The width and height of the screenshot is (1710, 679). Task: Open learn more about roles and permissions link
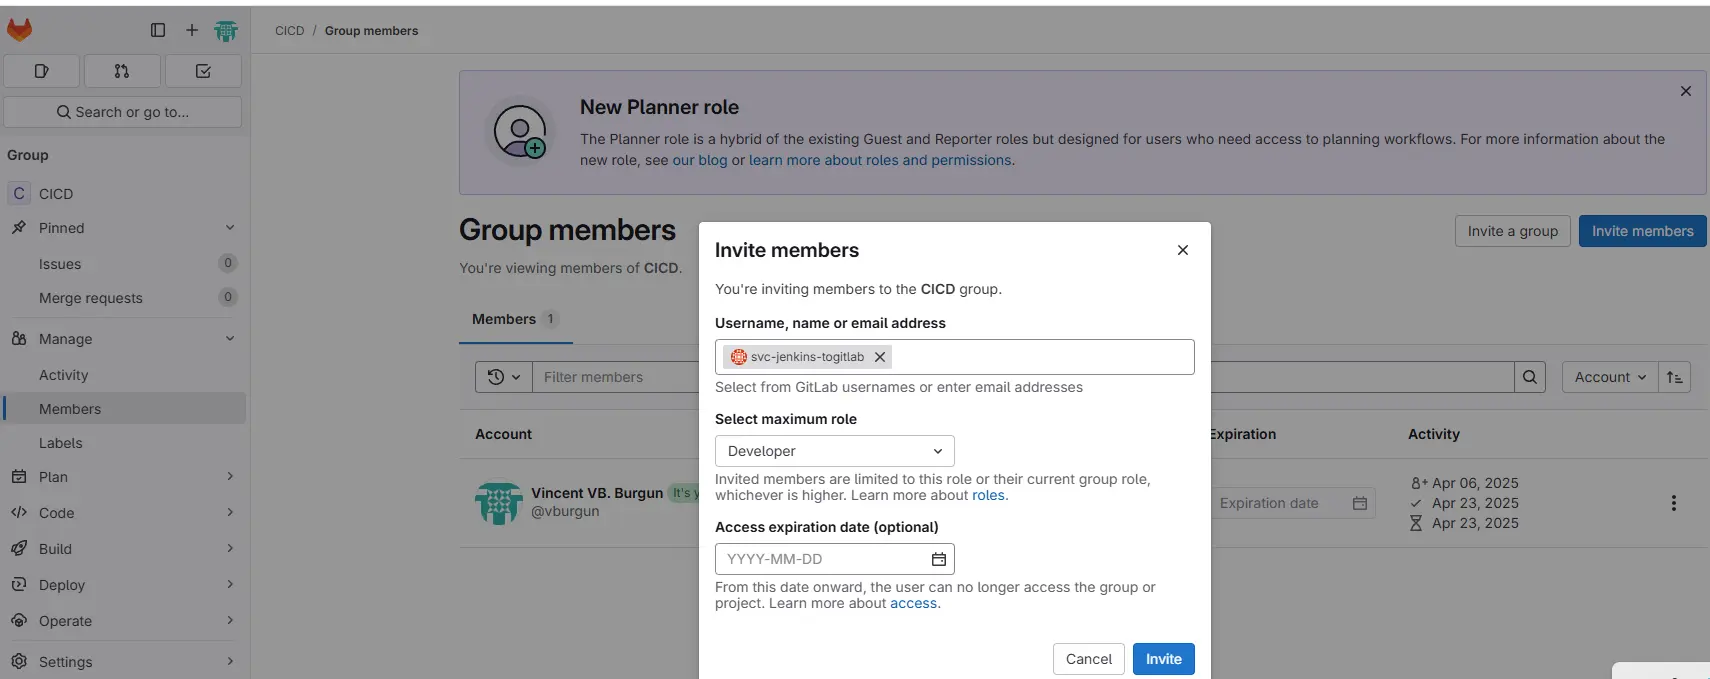point(880,160)
